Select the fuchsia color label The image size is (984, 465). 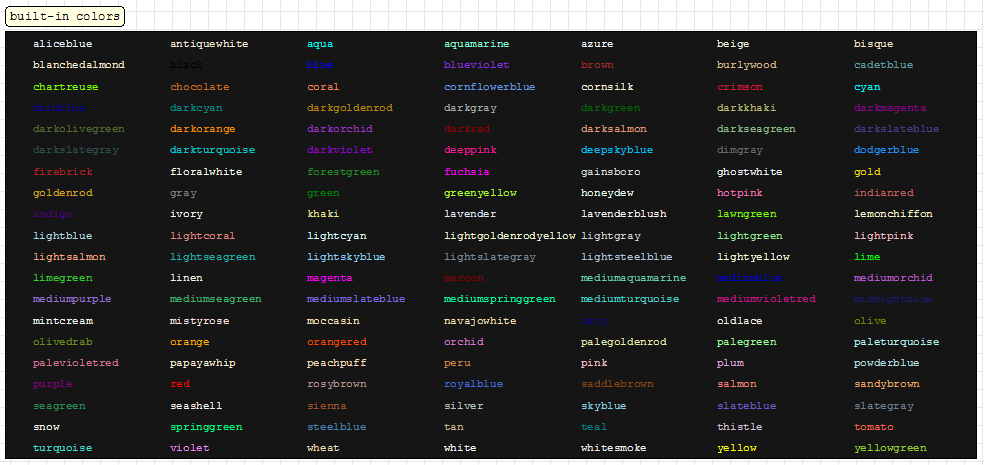click(x=468, y=172)
